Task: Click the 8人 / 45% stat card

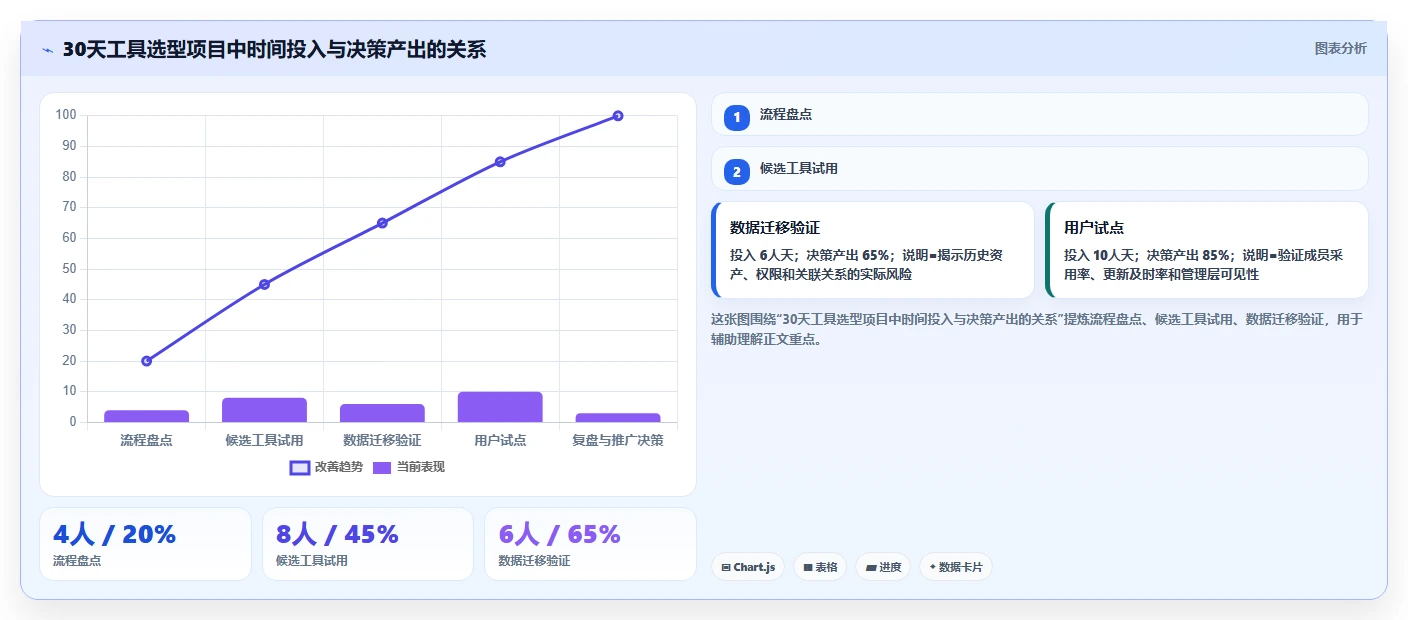Action: click(x=368, y=544)
